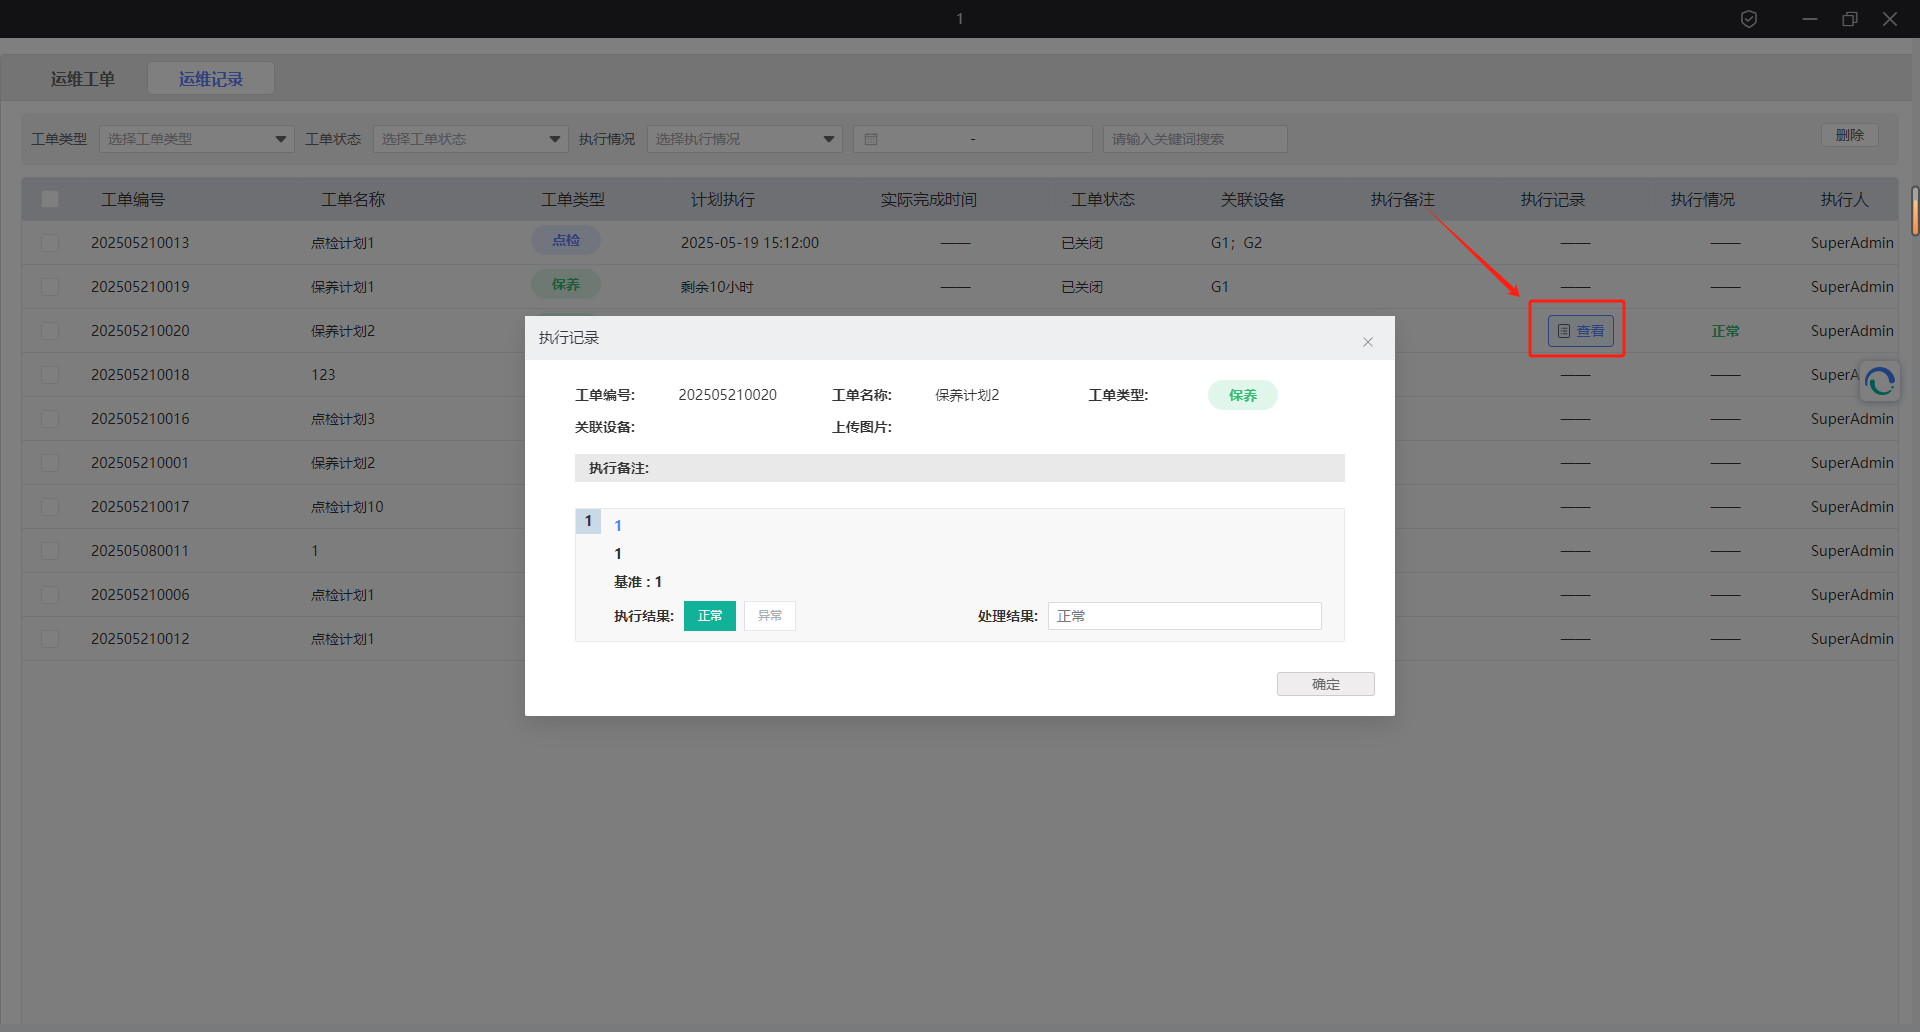Screen dimensions: 1920x1032
Task: Click the 点检 type badge in first row
Action: click(x=566, y=241)
